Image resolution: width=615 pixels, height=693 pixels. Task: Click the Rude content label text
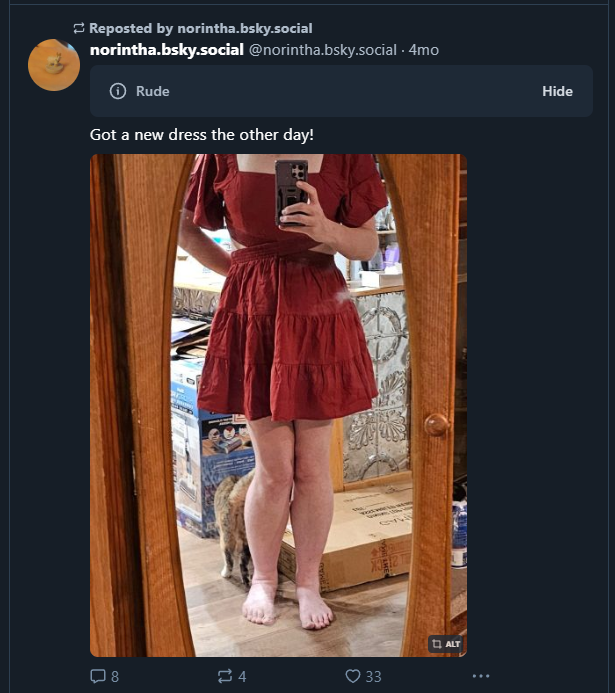coord(152,91)
